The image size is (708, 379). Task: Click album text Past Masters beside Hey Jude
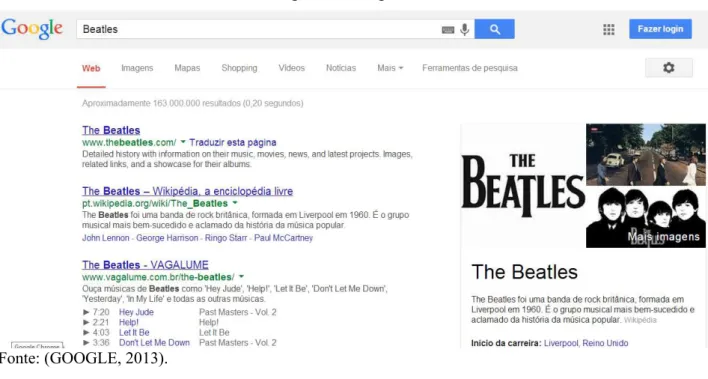[x=238, y=312]
